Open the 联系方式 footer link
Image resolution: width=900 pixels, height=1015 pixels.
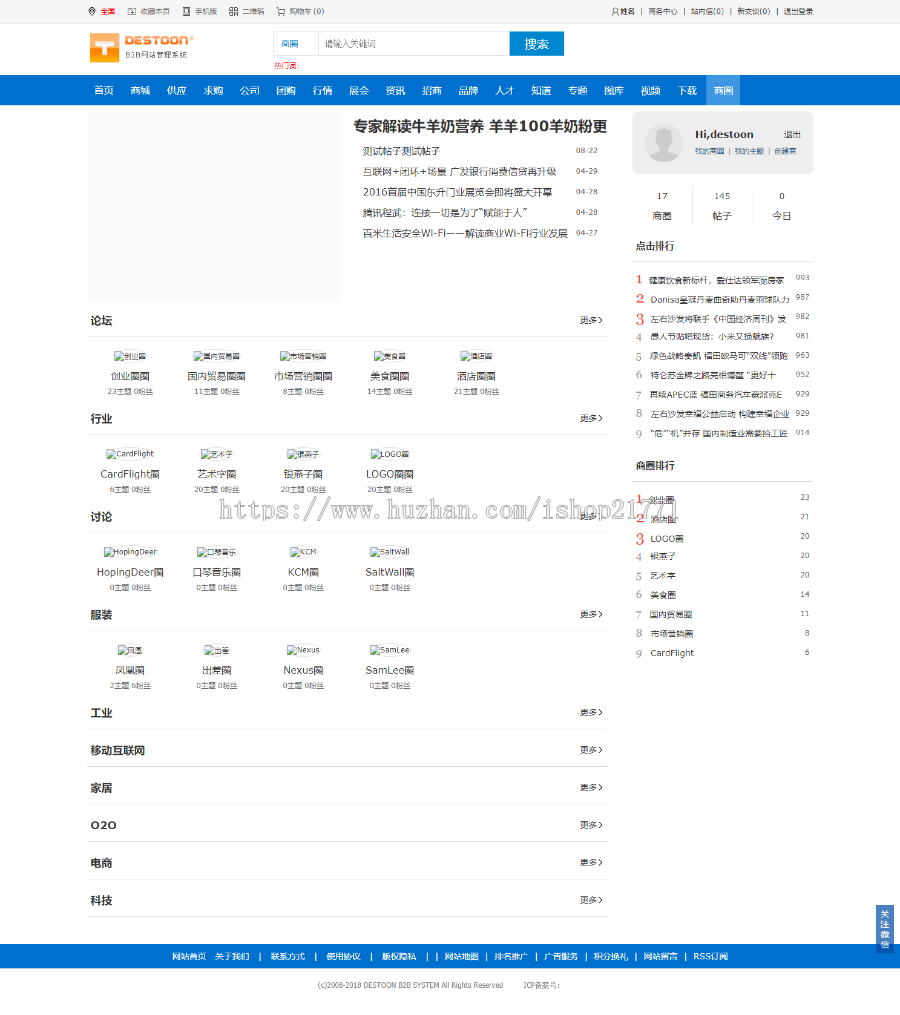pos(287,956)
